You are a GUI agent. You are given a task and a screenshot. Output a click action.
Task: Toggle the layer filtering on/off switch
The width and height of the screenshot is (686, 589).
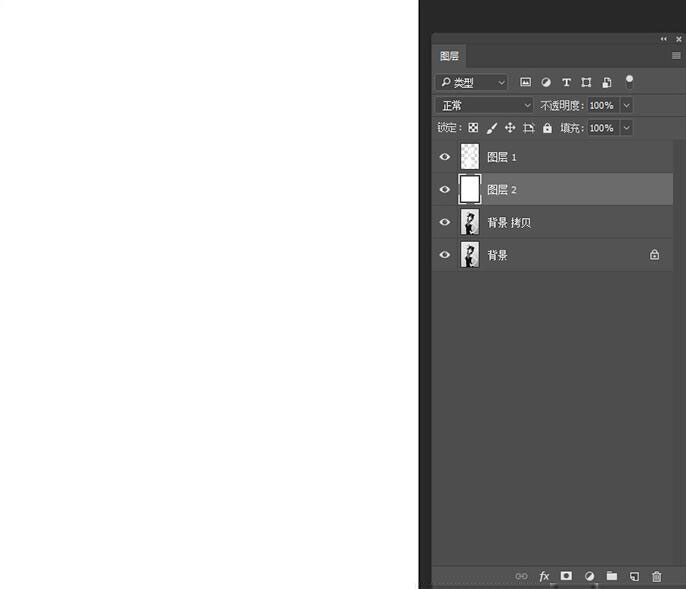click(629, 81)
